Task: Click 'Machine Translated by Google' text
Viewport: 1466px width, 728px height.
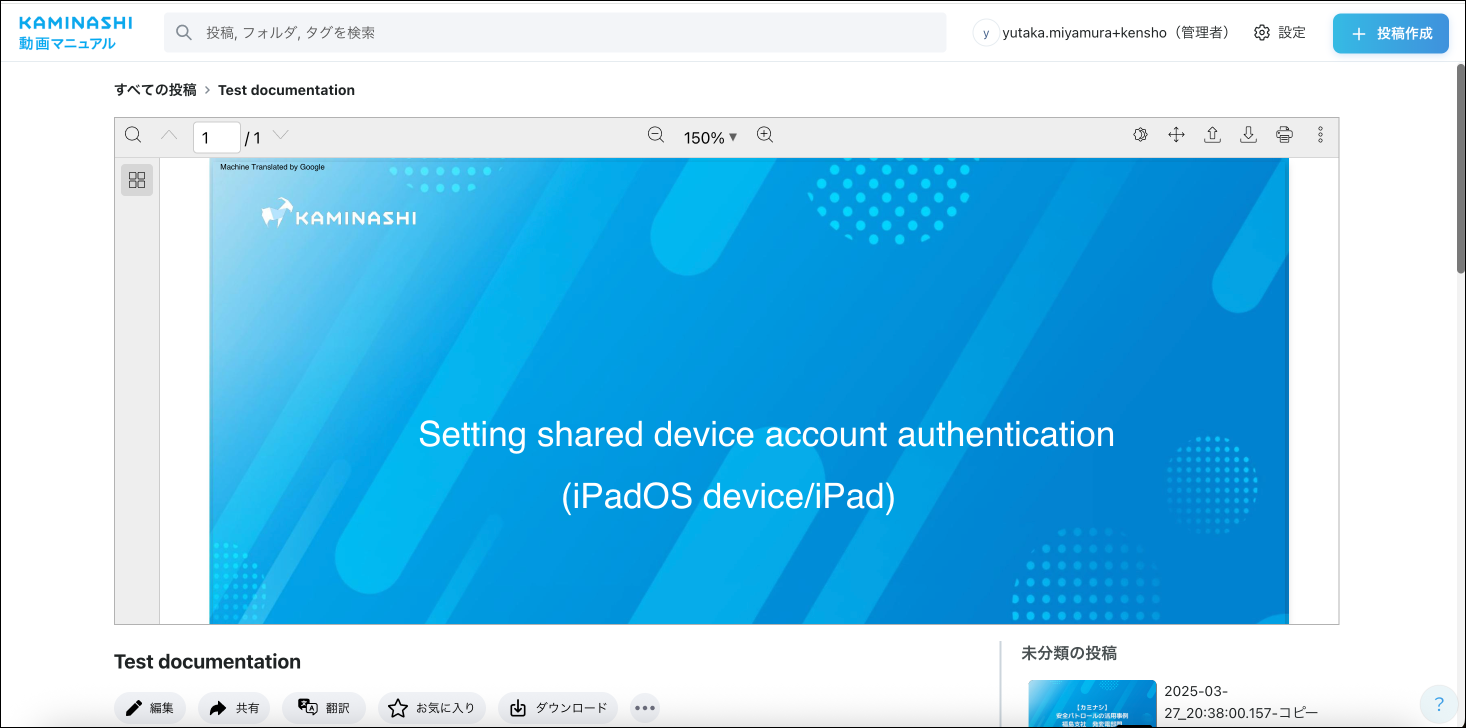Action: [272, 167]
